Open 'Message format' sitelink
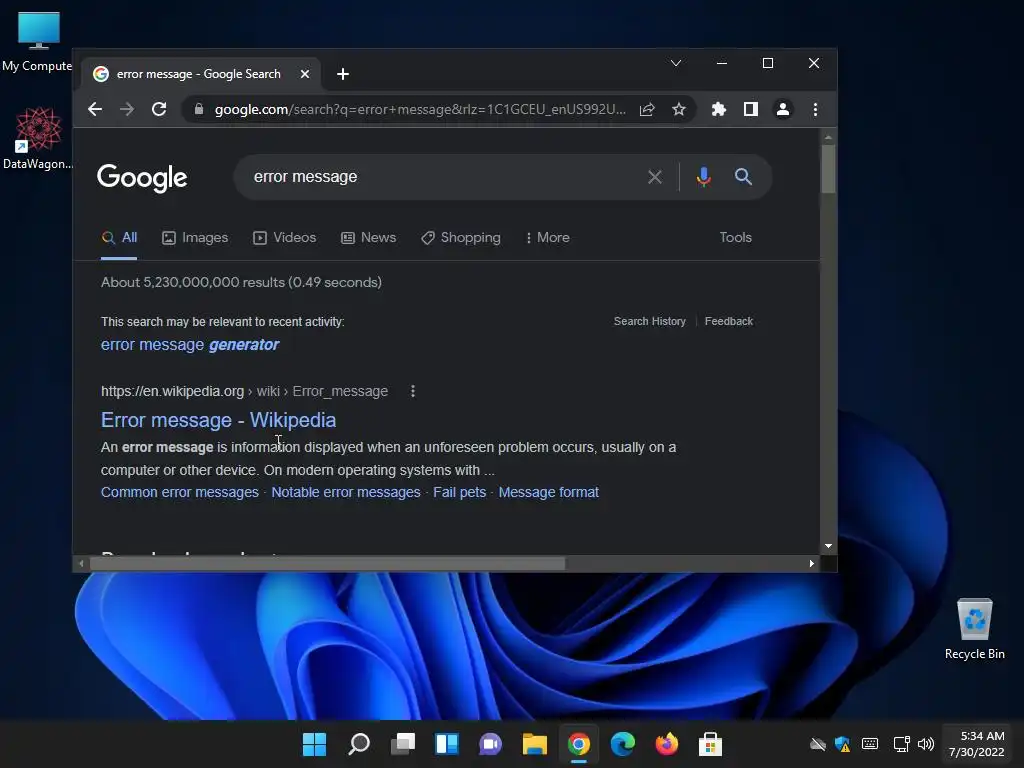 (x=549, y=492)
